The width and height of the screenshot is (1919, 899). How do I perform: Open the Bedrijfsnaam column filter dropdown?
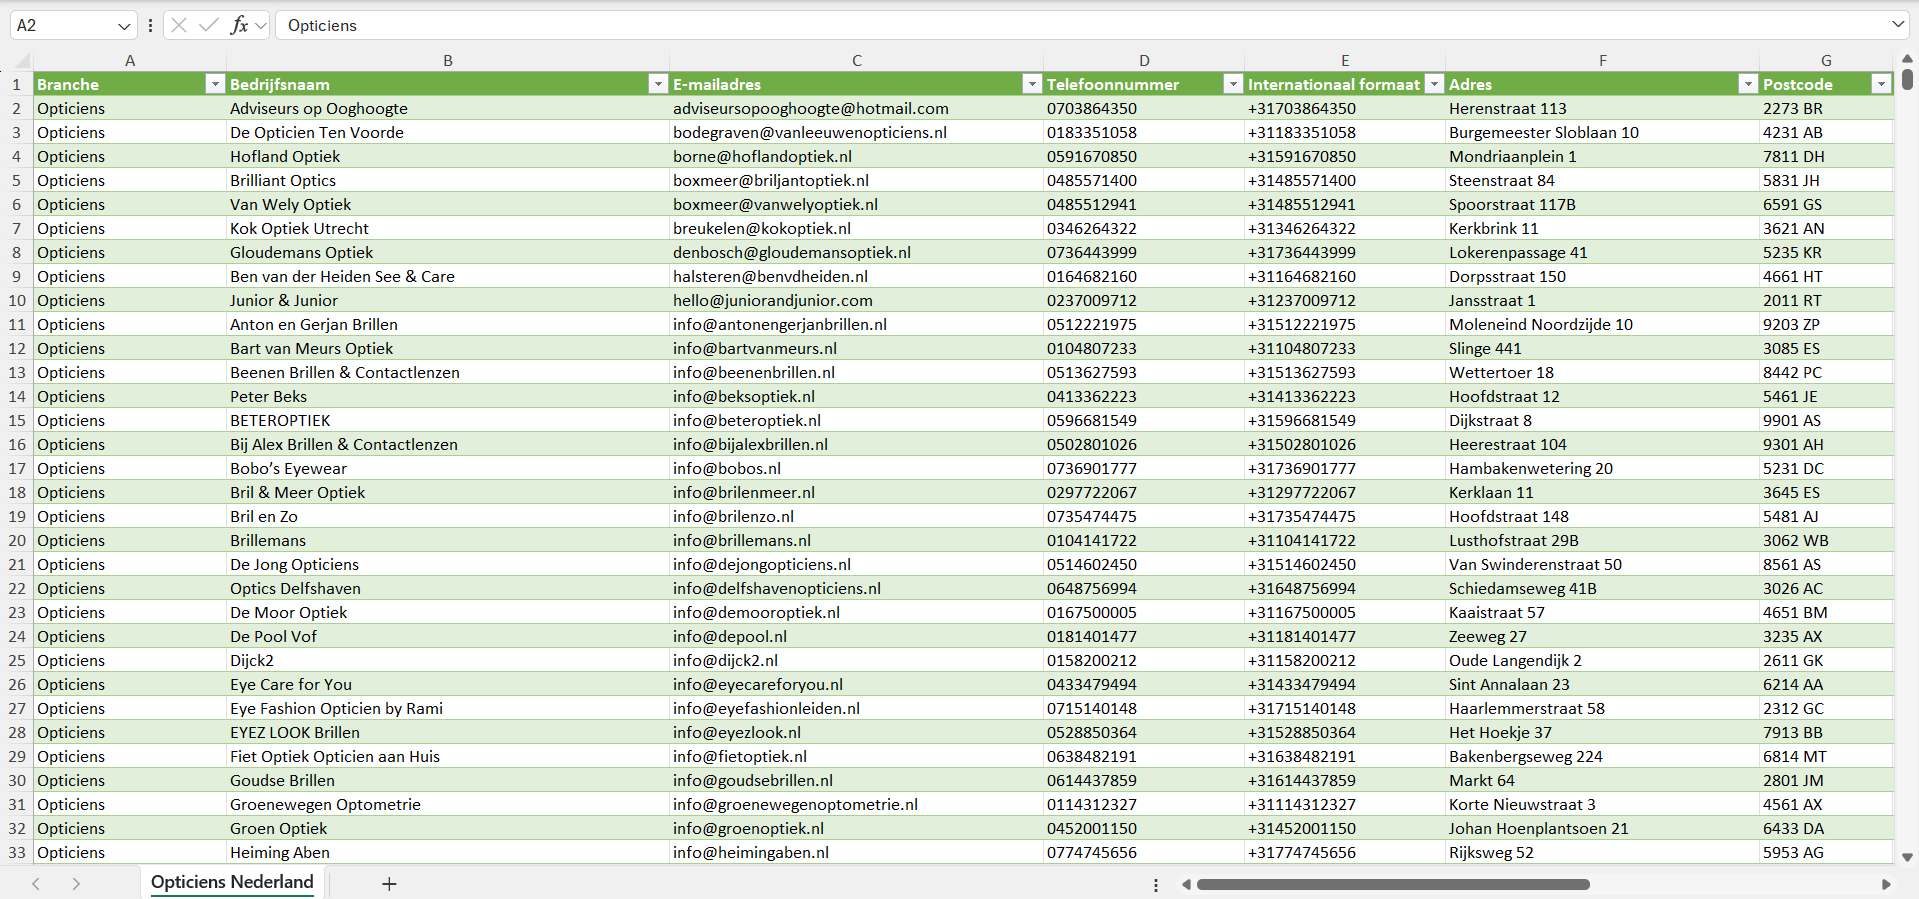tap(657, 84)
